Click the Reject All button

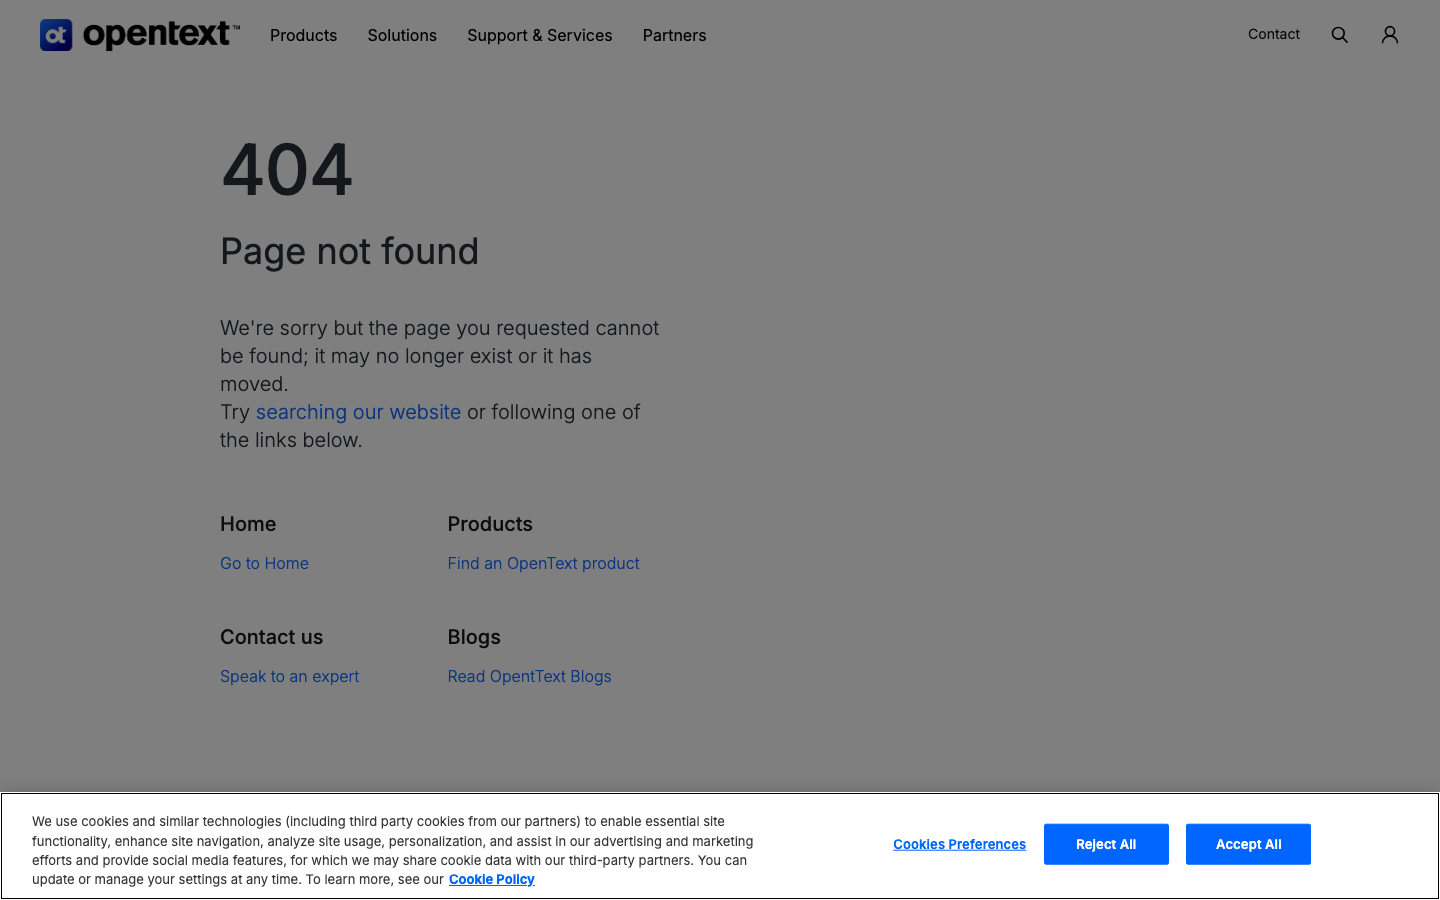click(1106, 844)
